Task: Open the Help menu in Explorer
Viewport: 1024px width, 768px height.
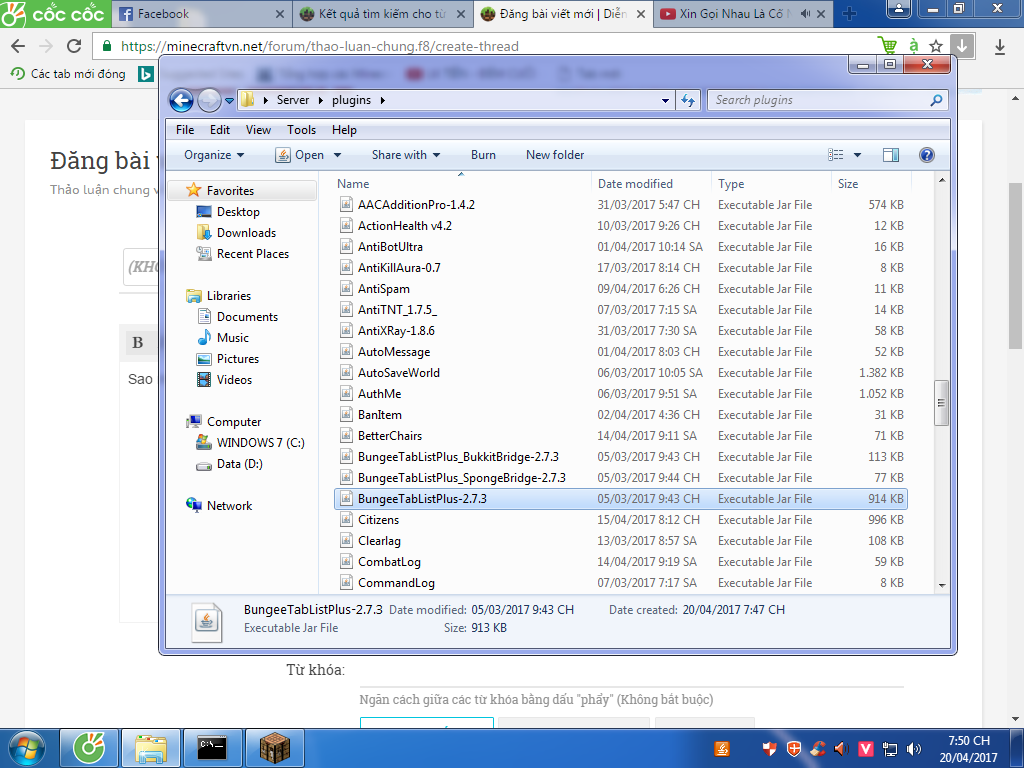Action: (x=344, y=130)
